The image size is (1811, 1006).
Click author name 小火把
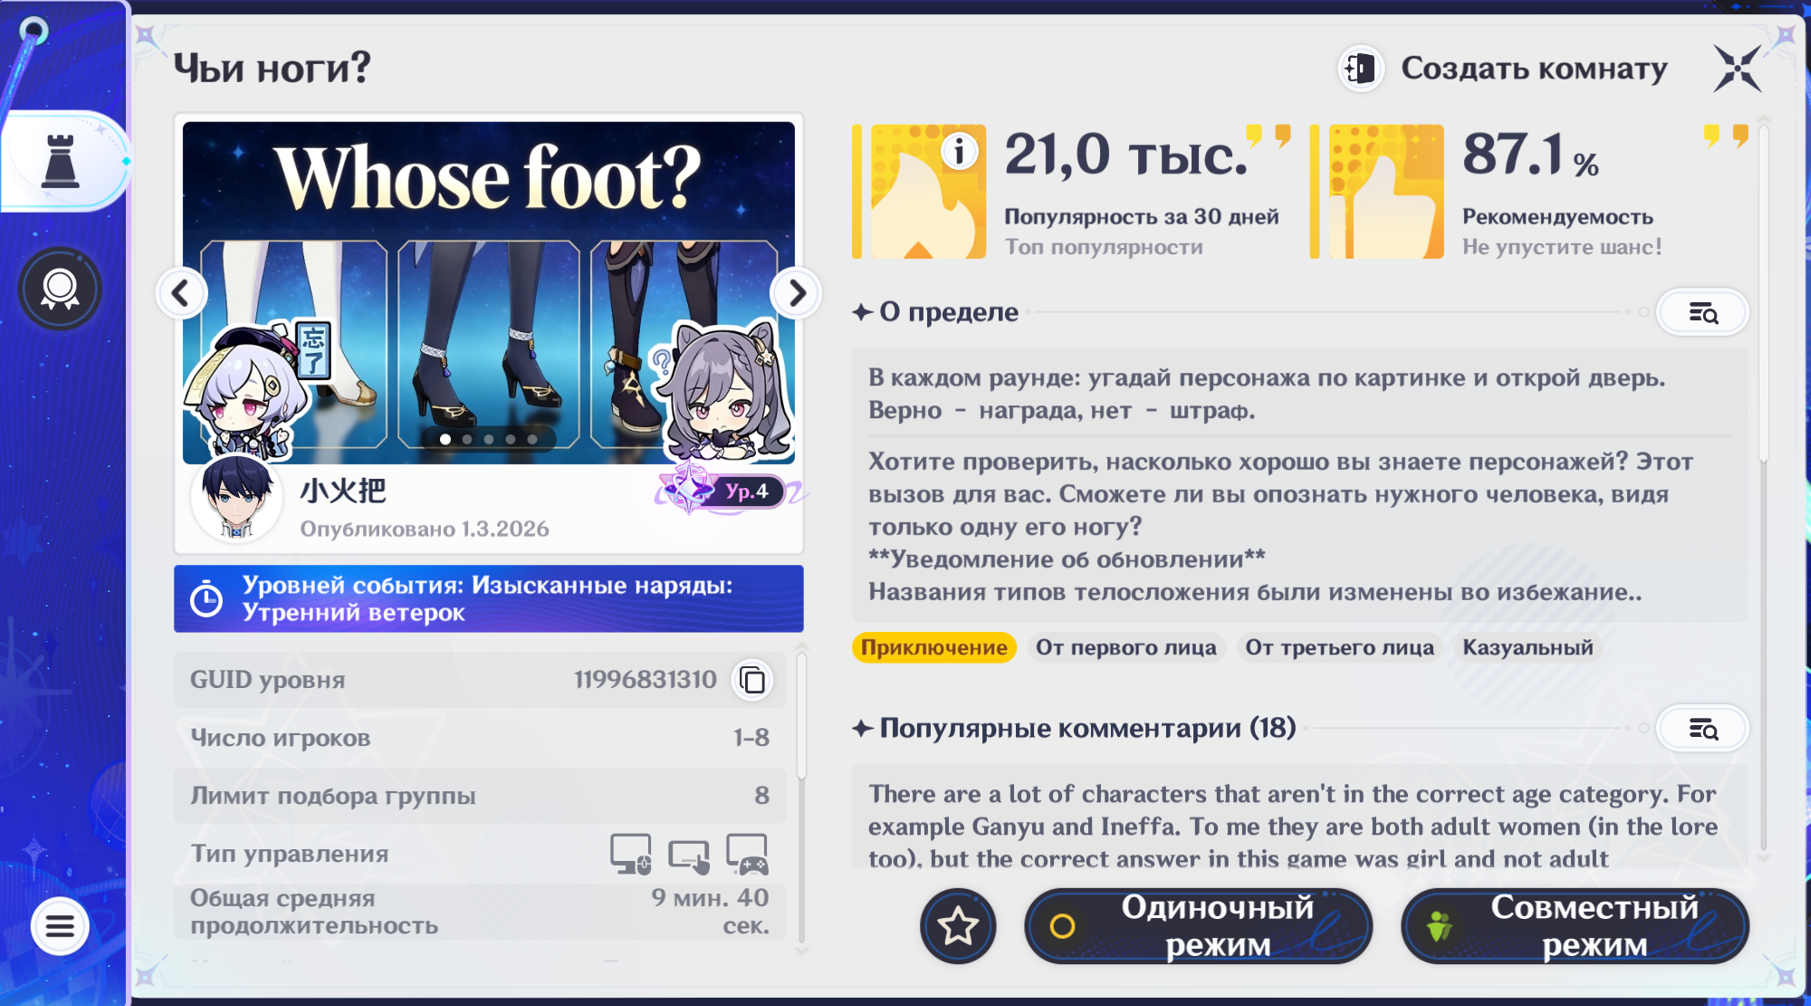343,491
